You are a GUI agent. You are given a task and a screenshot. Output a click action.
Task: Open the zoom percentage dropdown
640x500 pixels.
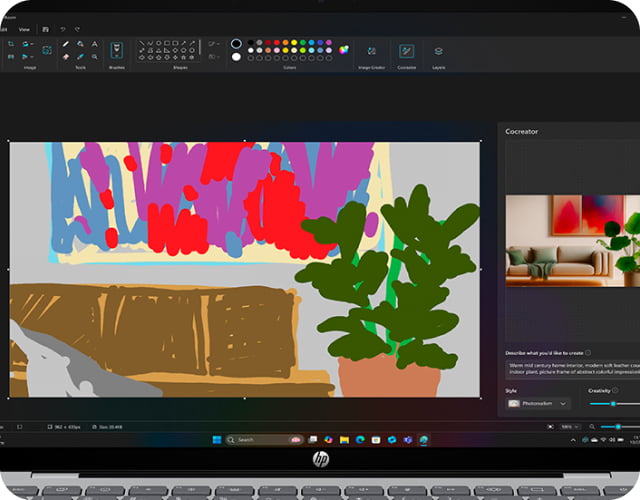pos(570,427)
